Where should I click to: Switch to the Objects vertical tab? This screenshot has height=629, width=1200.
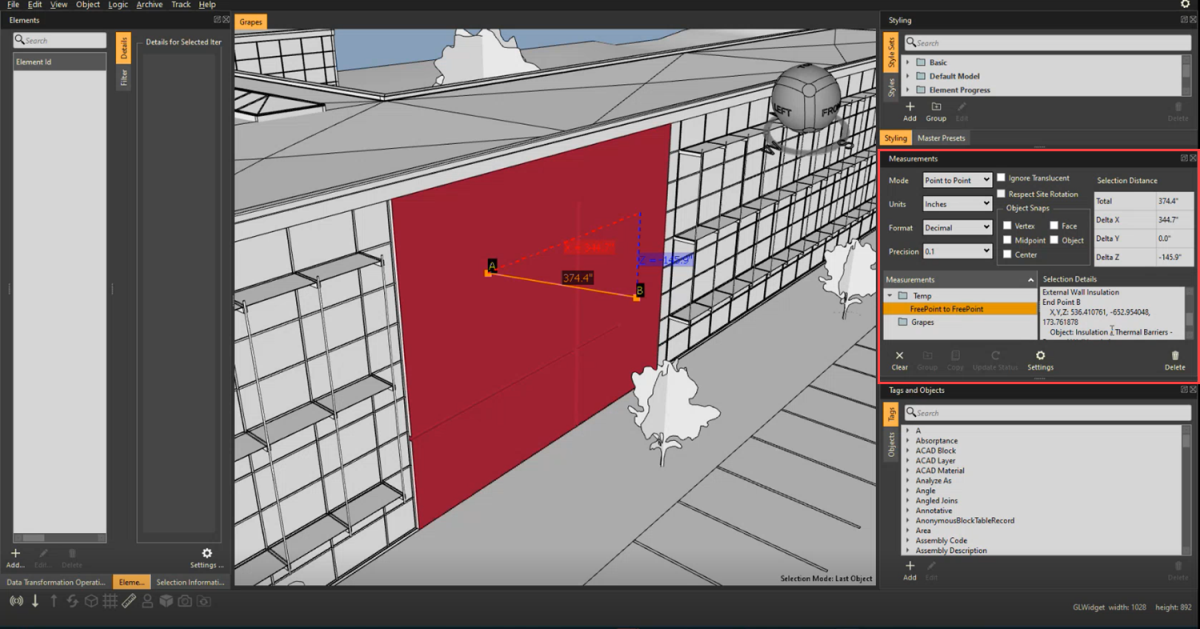coord(891,445)
